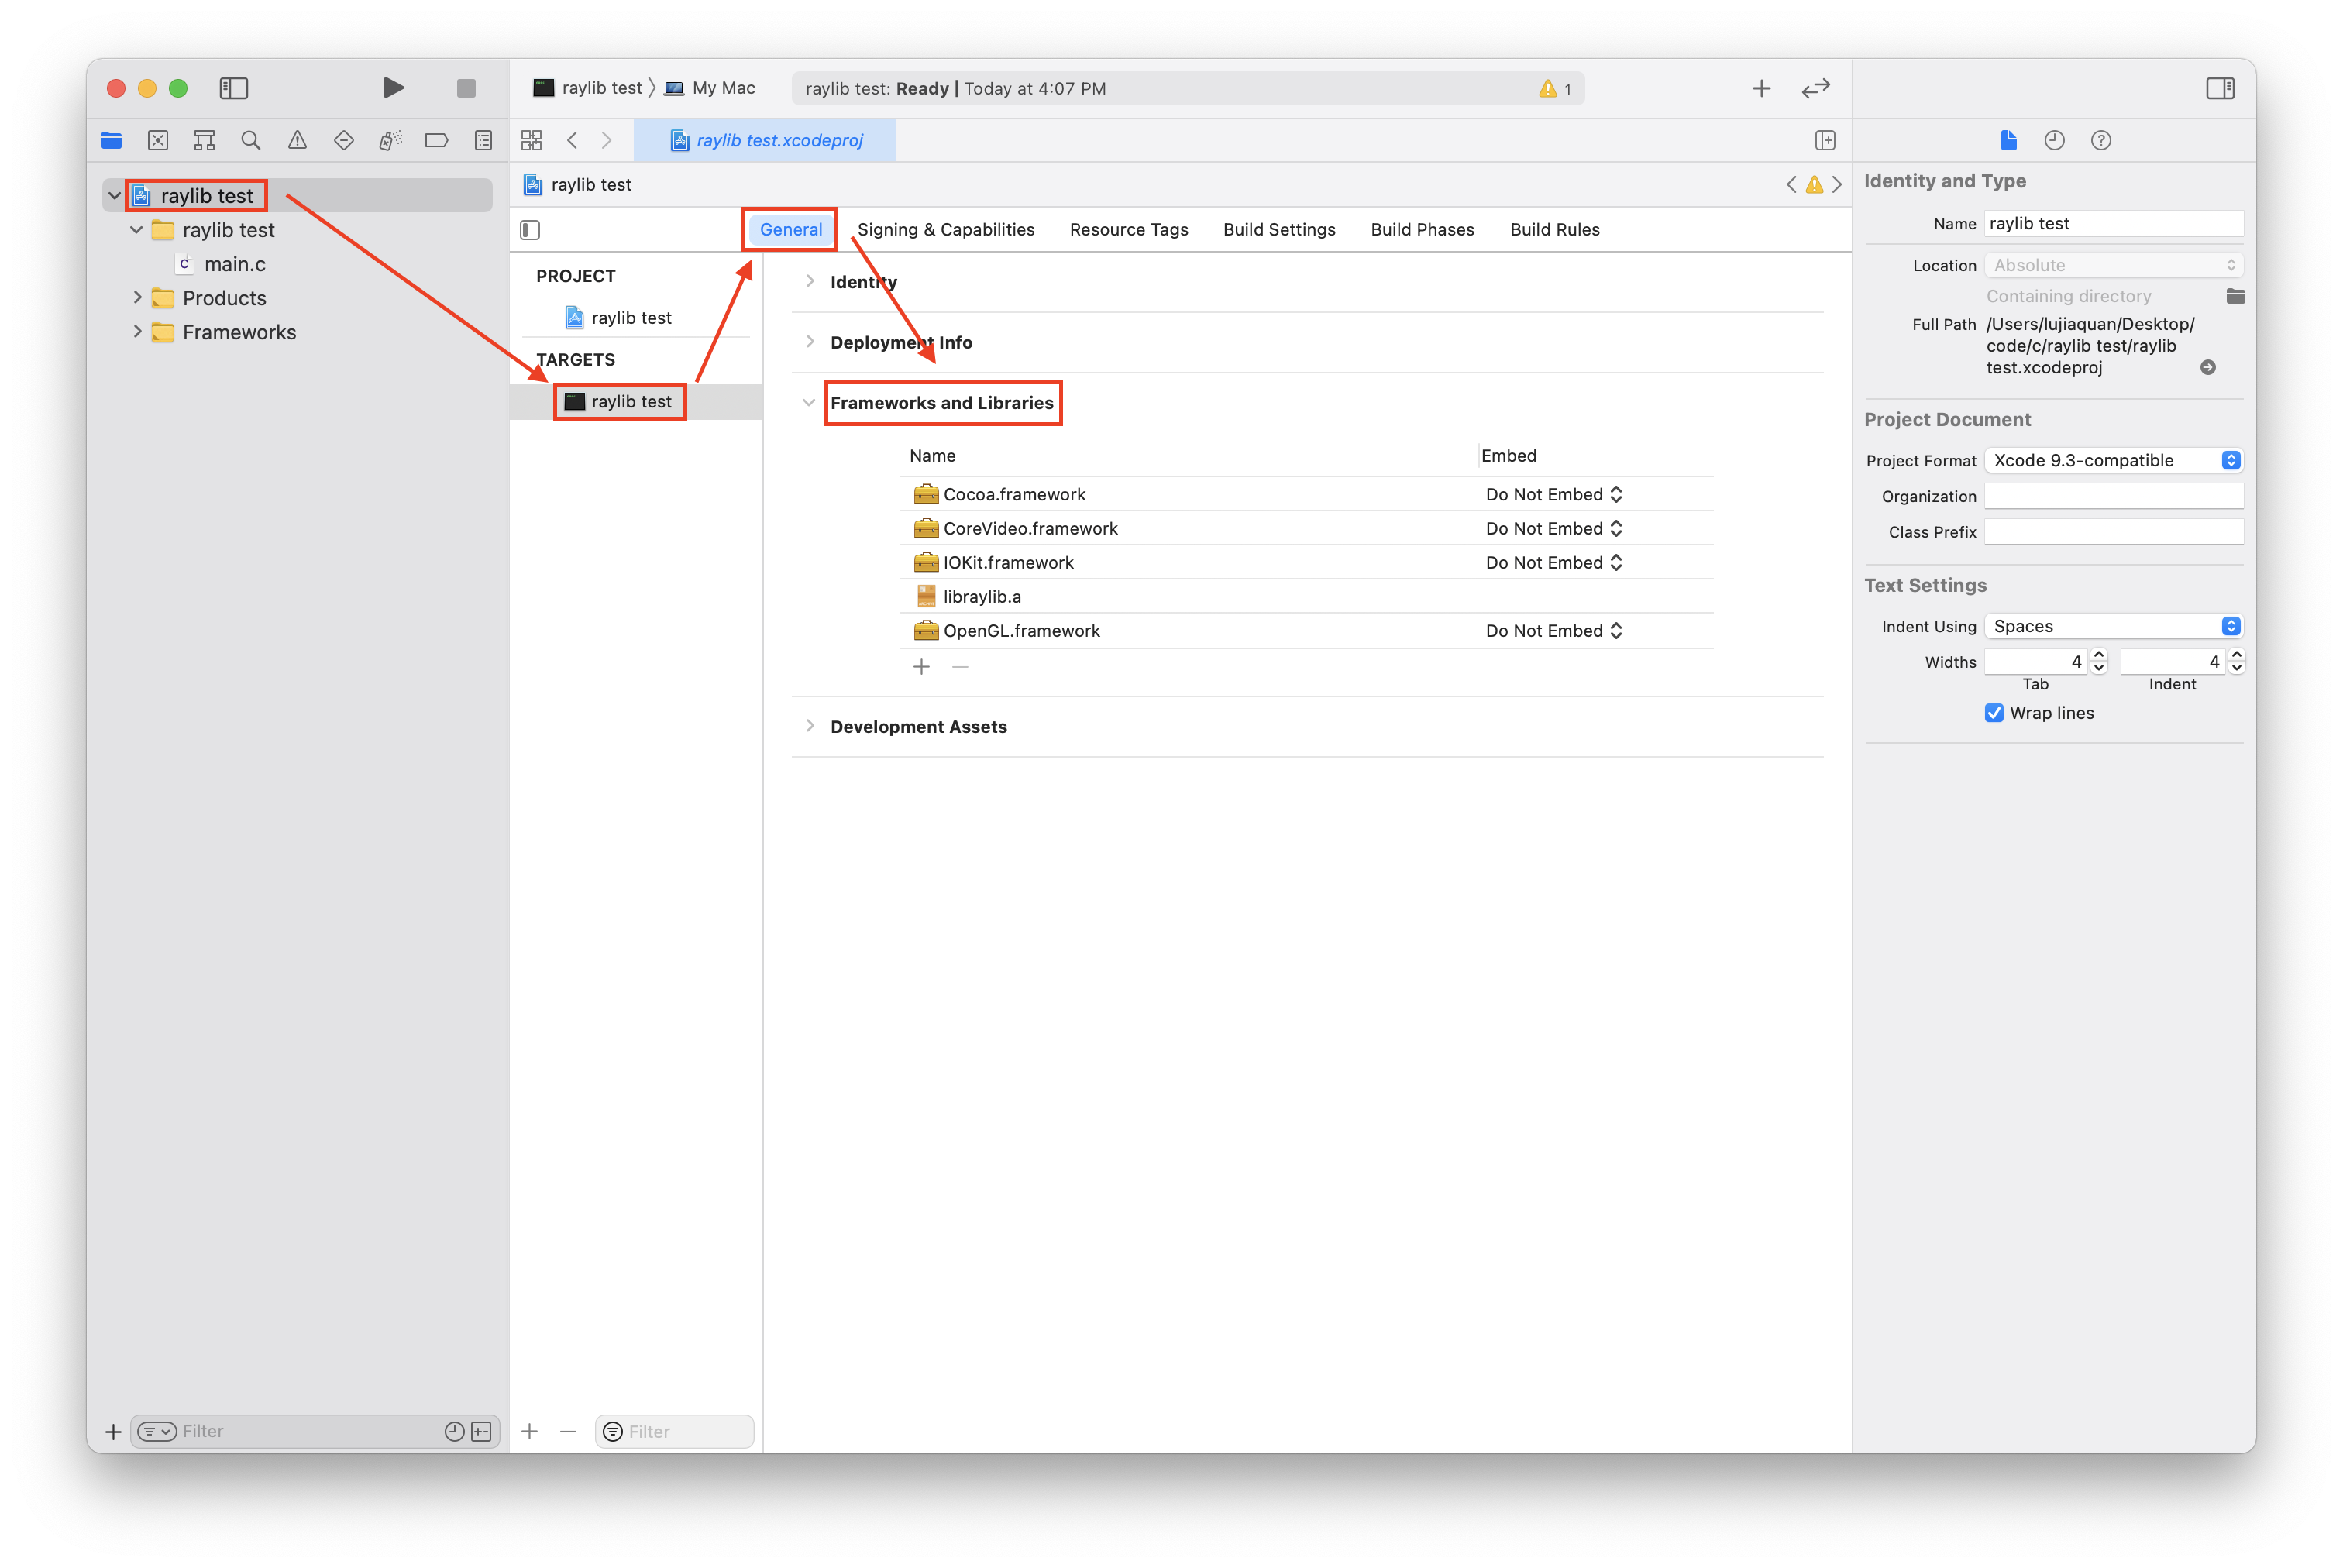Select the libraylib.a library row
The height and width of the screenshot is (1568, 2343).
pyautogui.click(x=1306, y=596)
